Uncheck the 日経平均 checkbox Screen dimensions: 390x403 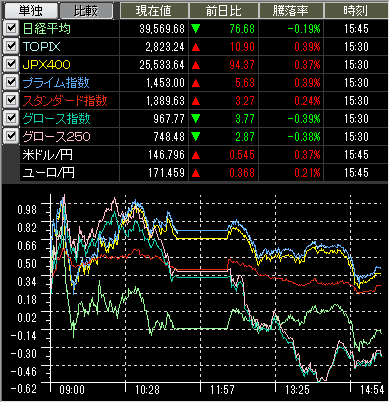[x=11, y=29]
